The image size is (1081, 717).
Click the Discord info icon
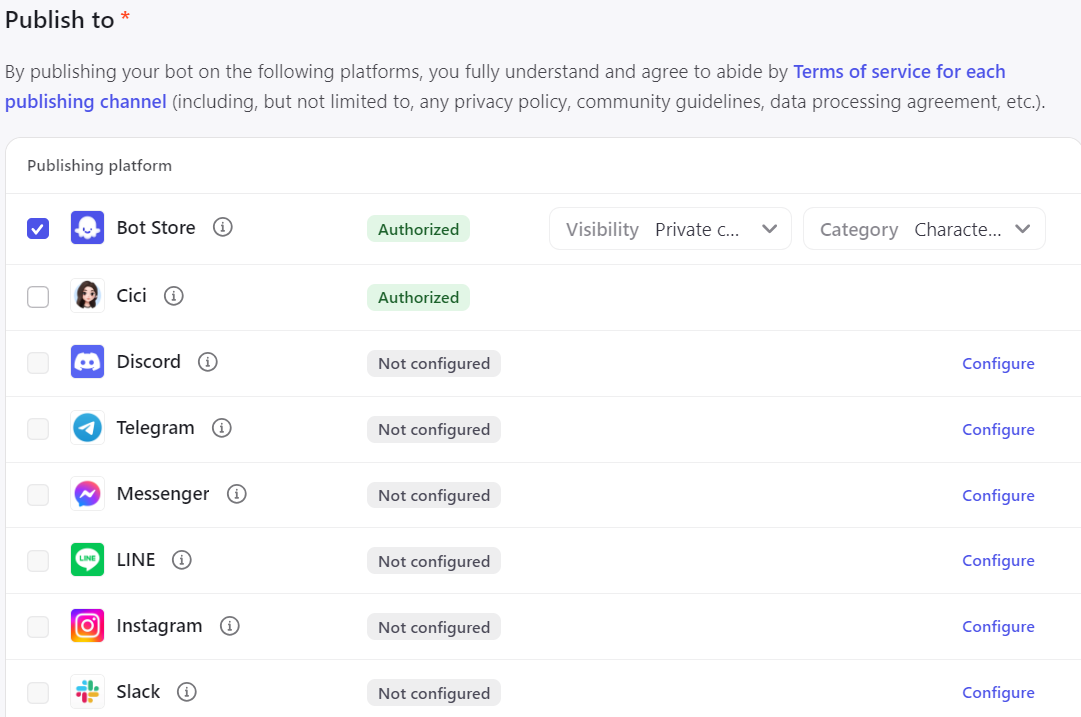point(208,362)
